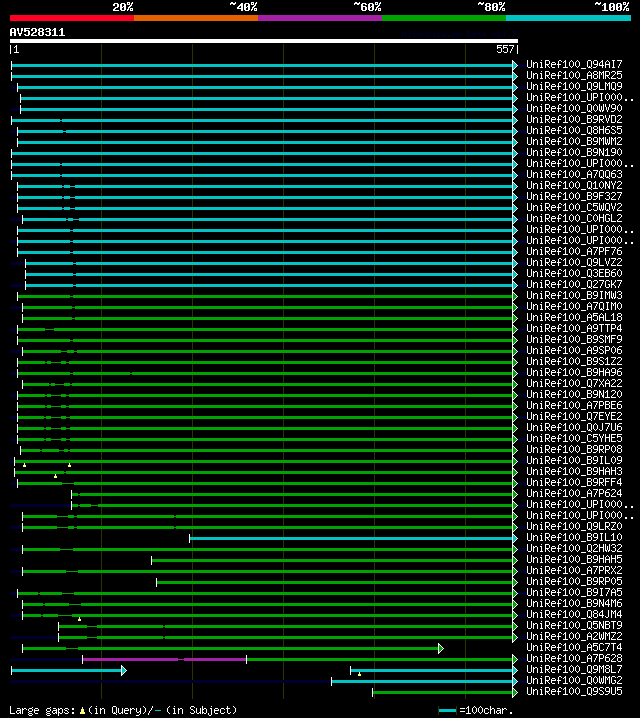This screenshot has height=718, width=640.
Task: Open the UniRef100_Q9LVZ2 hit
Action: point(574,262)
